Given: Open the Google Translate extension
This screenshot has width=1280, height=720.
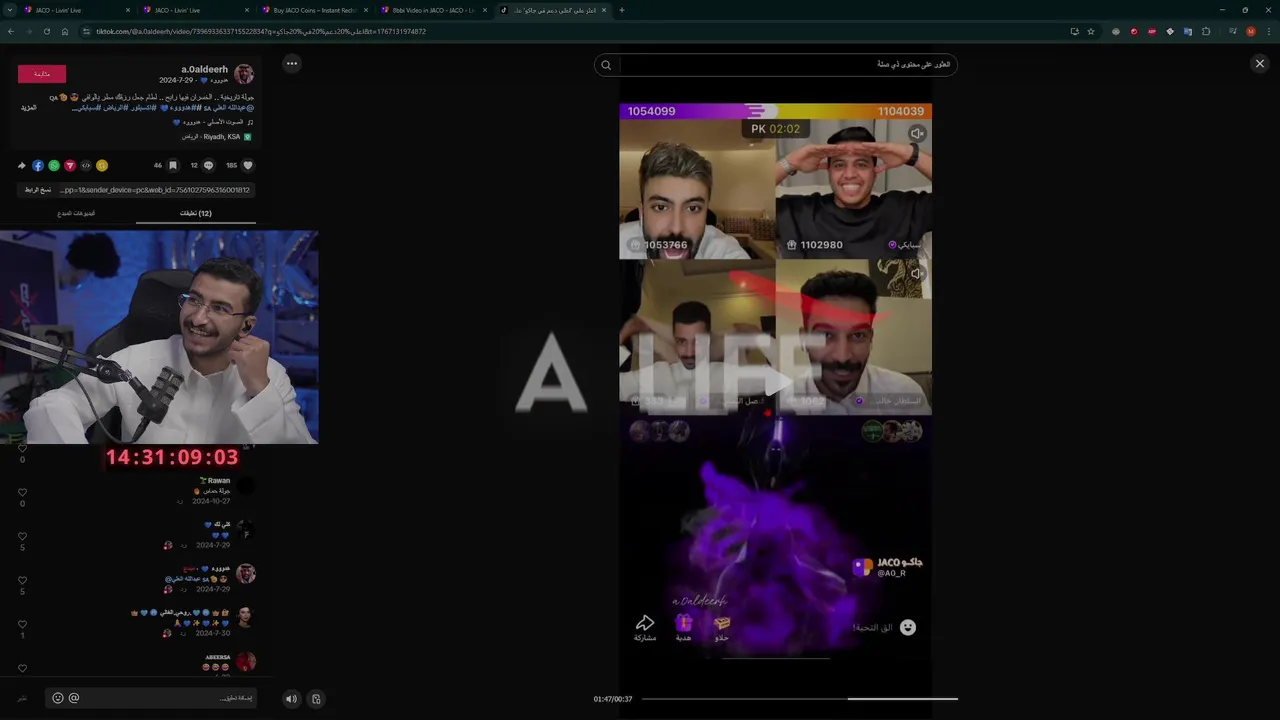Looking at the screenshot, I should 1188,31.
